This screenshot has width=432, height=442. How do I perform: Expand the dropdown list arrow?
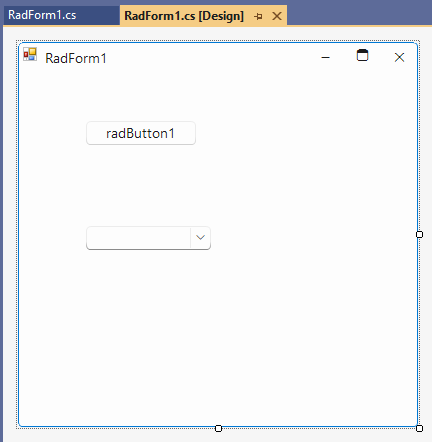(x=200, y=237)
